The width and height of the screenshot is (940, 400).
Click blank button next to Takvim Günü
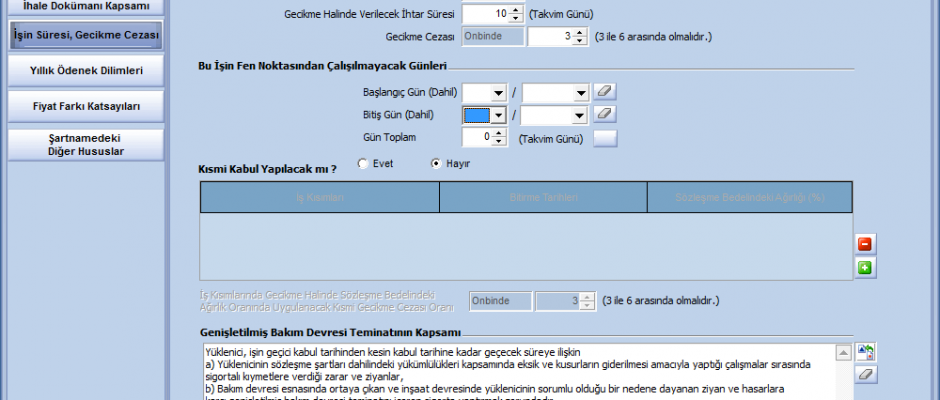coord(606,137)
